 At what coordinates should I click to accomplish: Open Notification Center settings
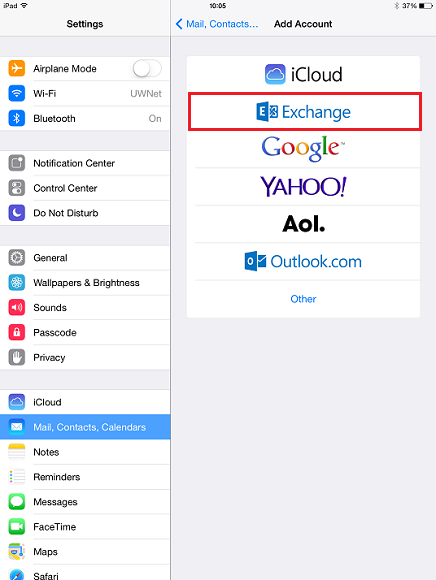tap(85, 163)
